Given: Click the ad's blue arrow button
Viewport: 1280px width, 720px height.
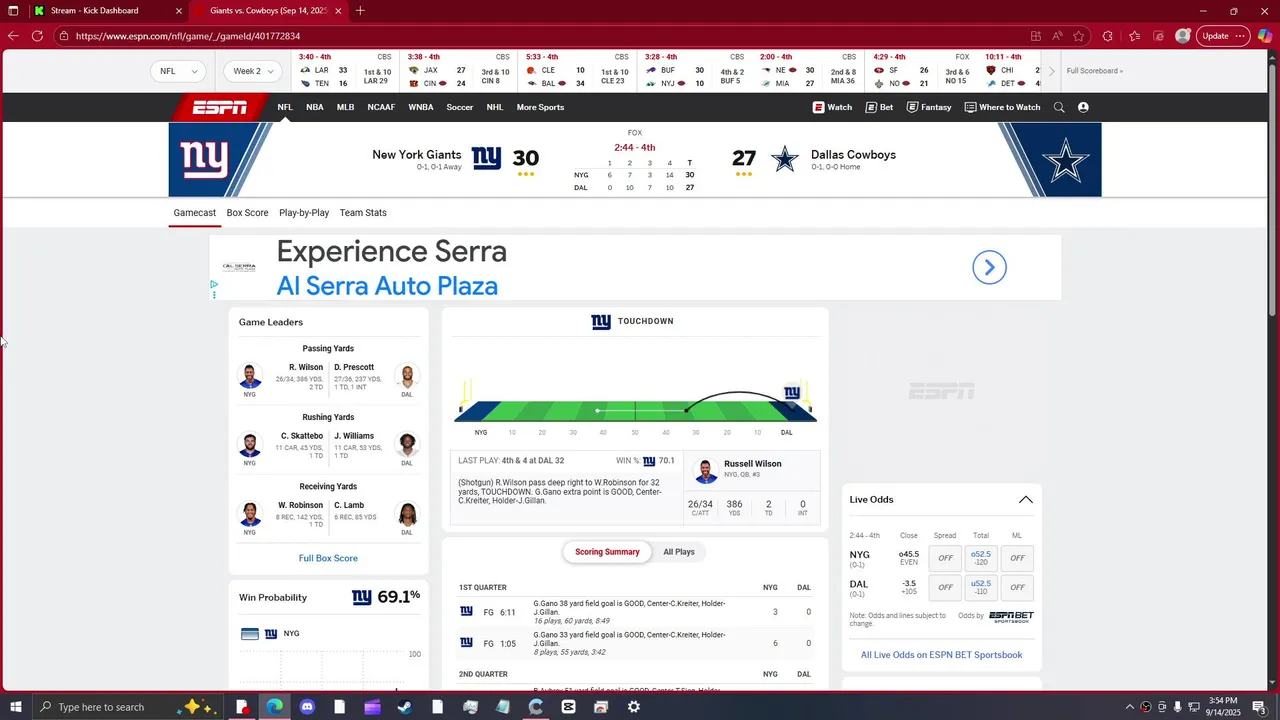Looking at the screenshot, I should 989,267.
